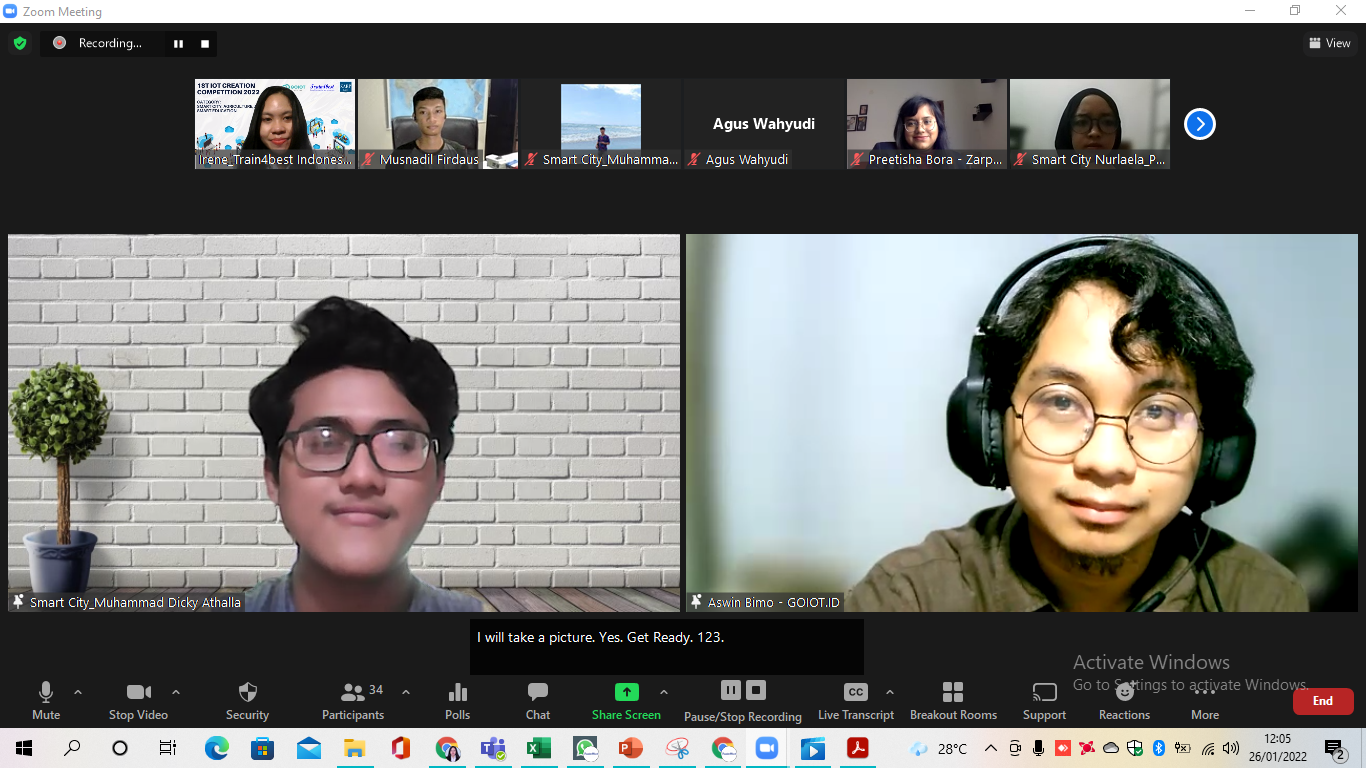Open Cortana from the taskbar
Screen dimensions: 1366x768
pyautogui.click(x=120, y=748)
